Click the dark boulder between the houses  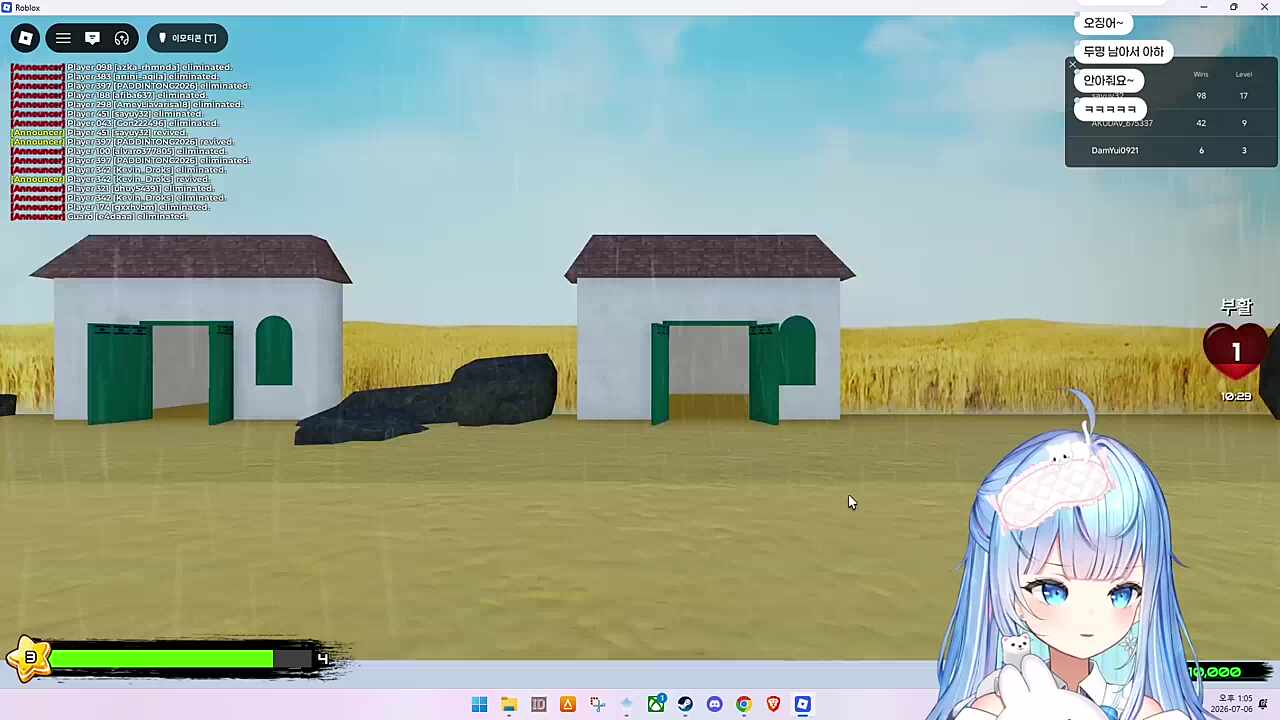click(x=428, y=400)
